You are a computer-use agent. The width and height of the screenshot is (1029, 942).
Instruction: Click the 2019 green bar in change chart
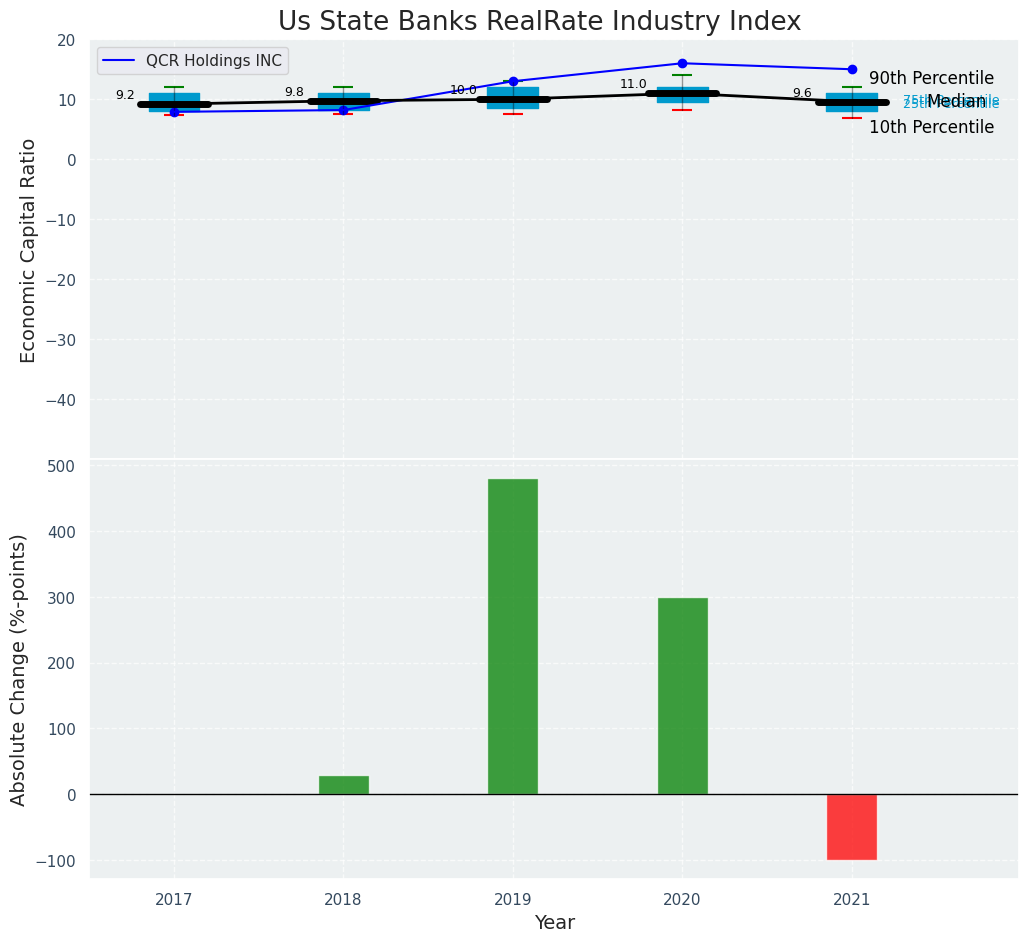(x=513, y=637)
